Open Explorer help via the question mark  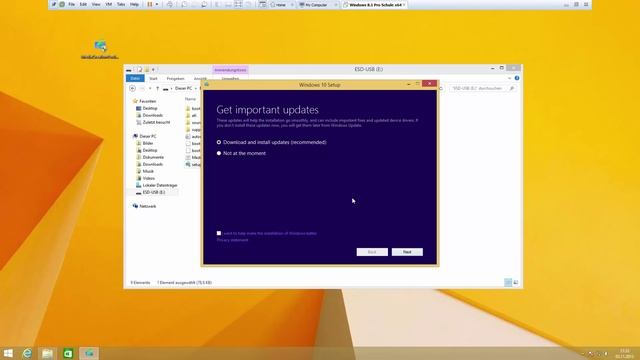point(517,78)
